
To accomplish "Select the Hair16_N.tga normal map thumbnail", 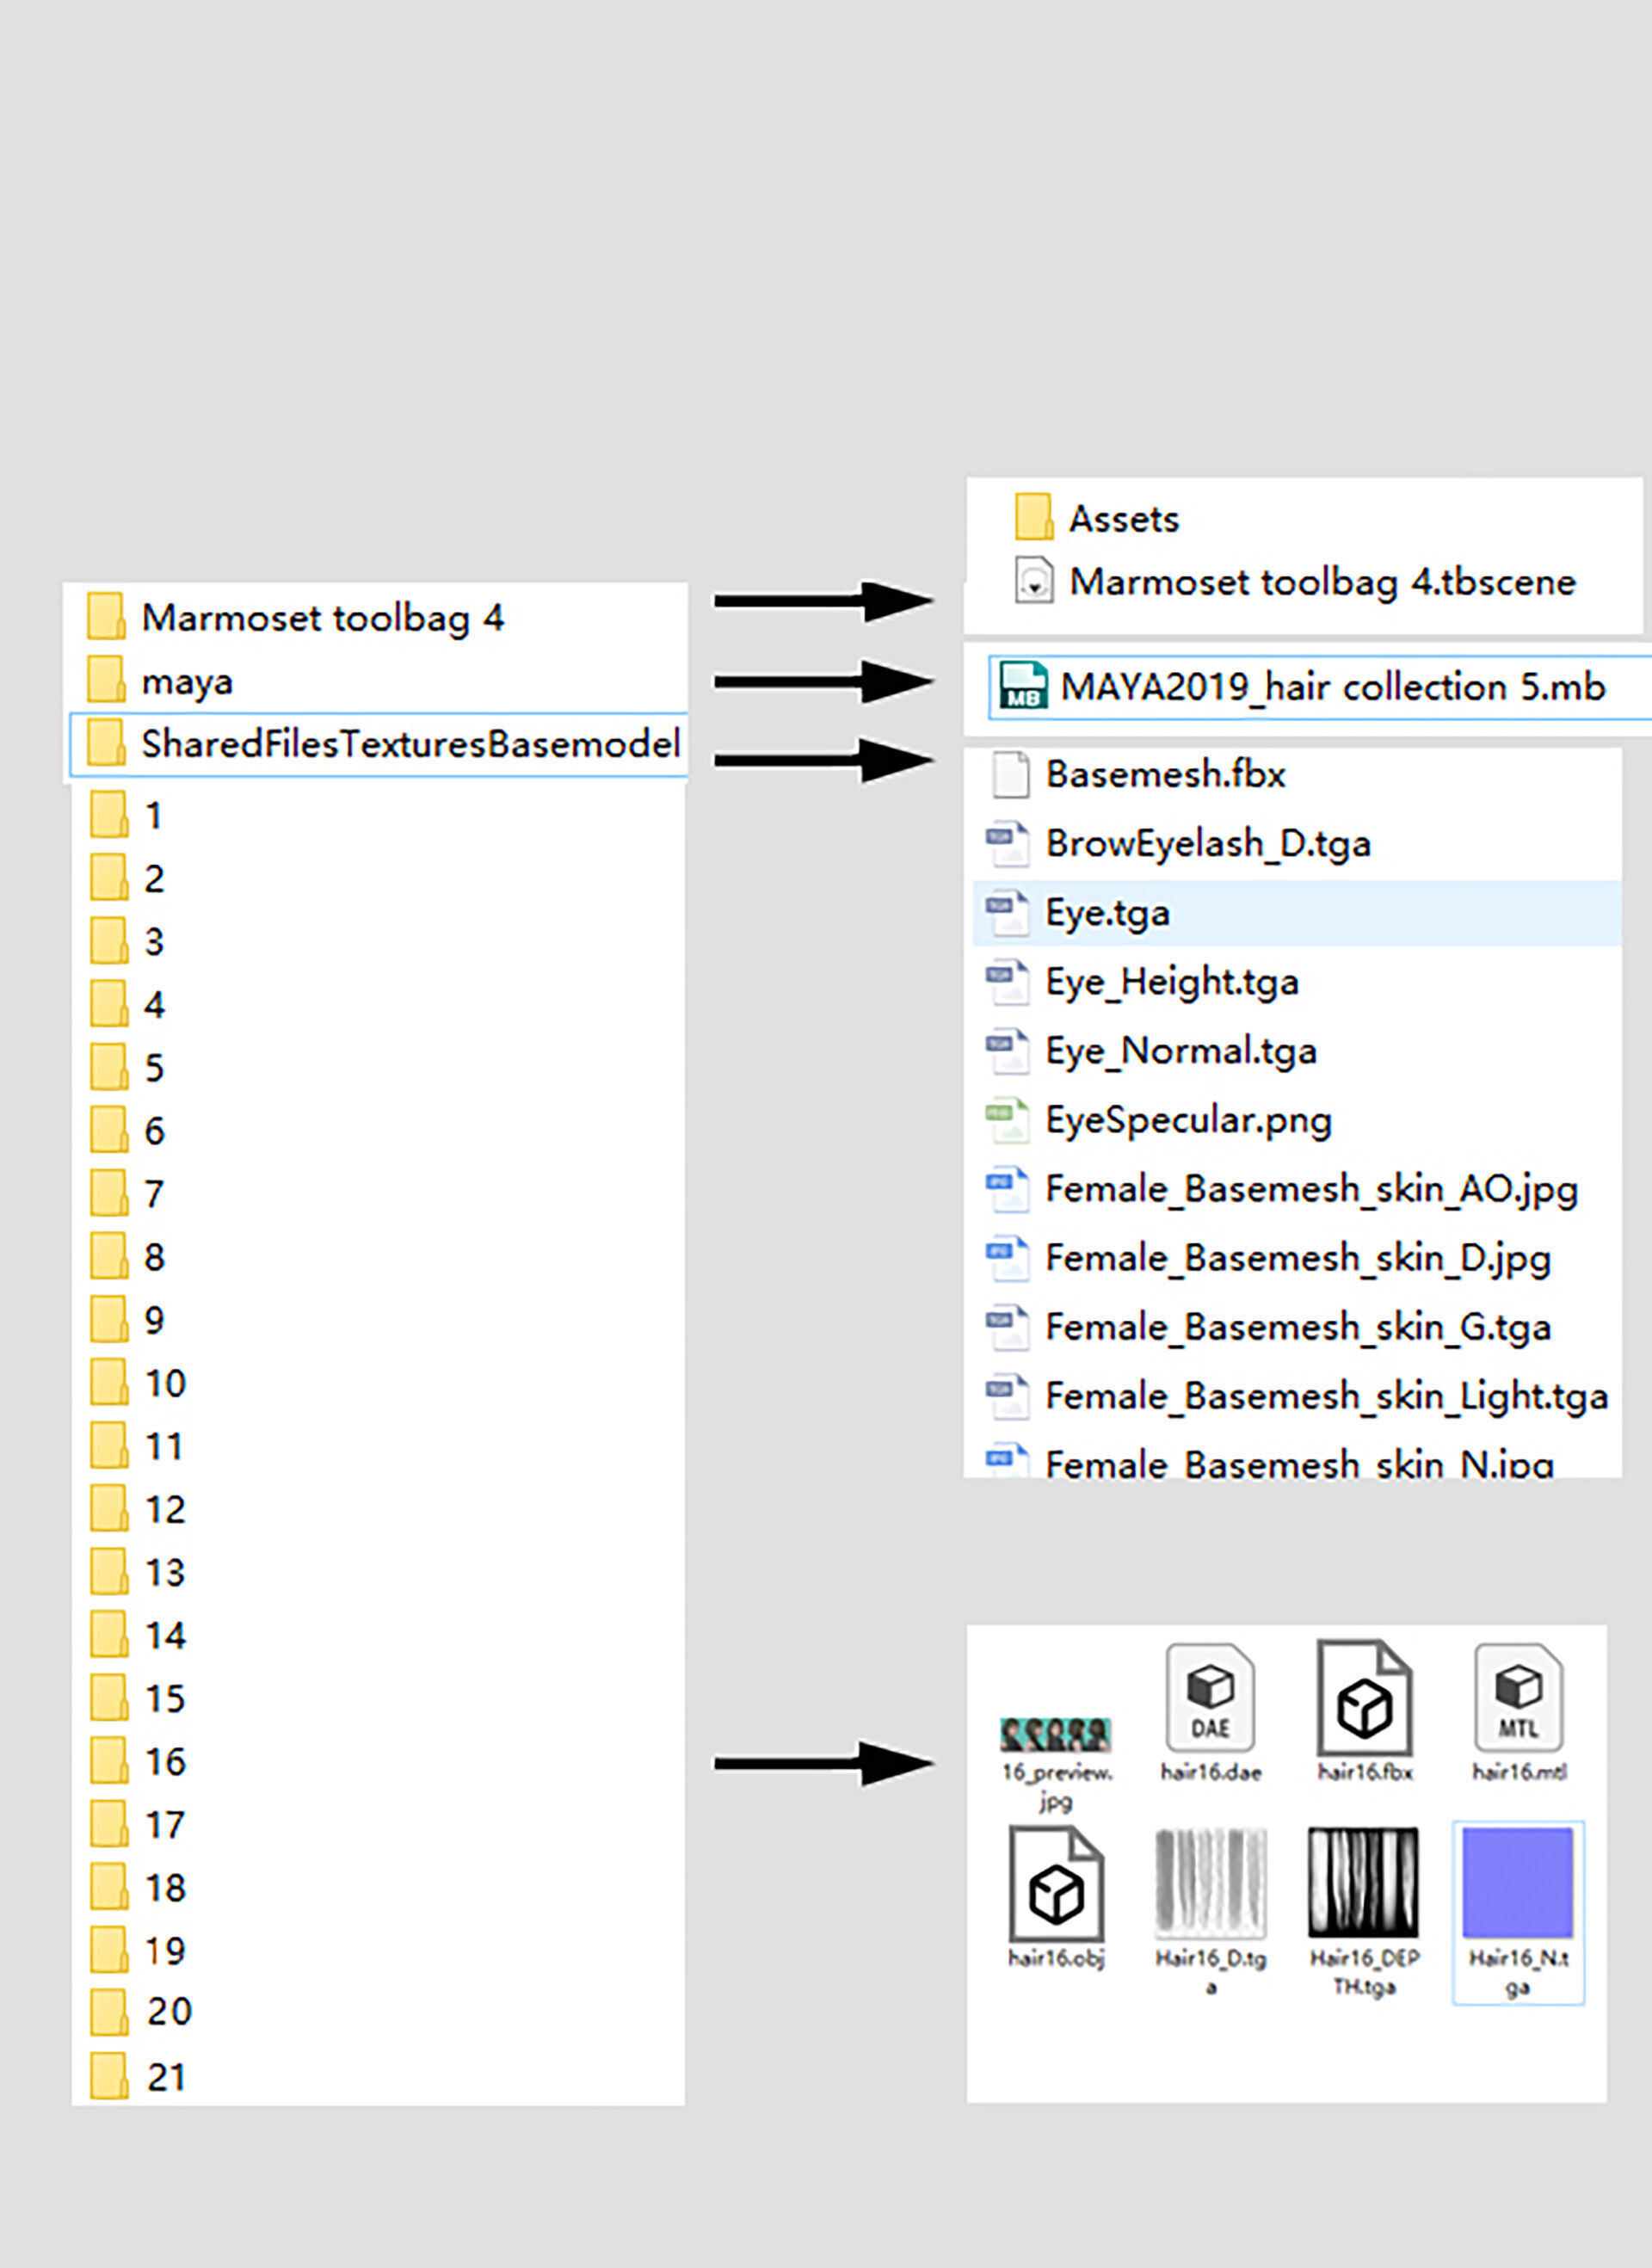I will click(x=1517, y=1885).
